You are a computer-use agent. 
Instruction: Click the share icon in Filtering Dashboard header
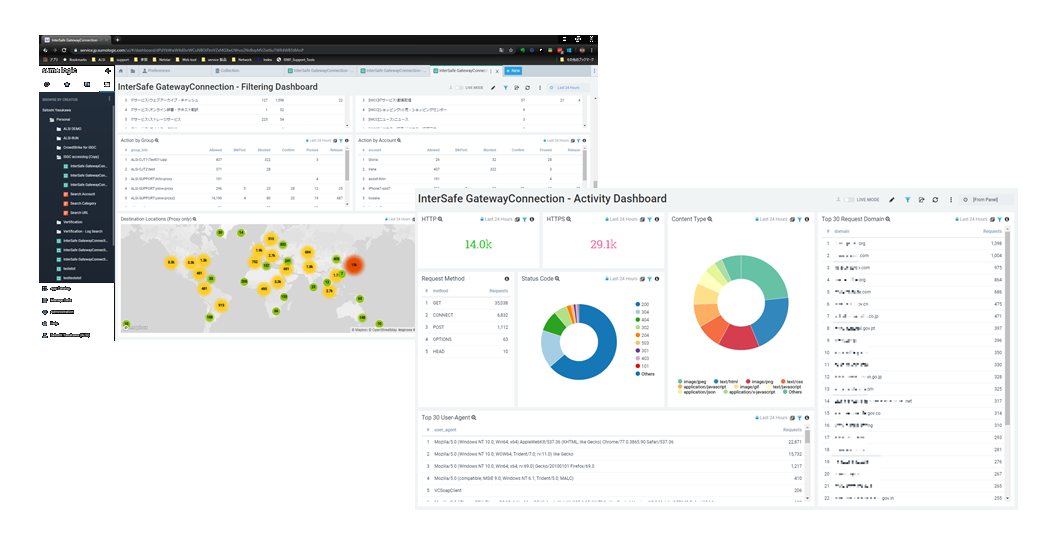[517, 88]
